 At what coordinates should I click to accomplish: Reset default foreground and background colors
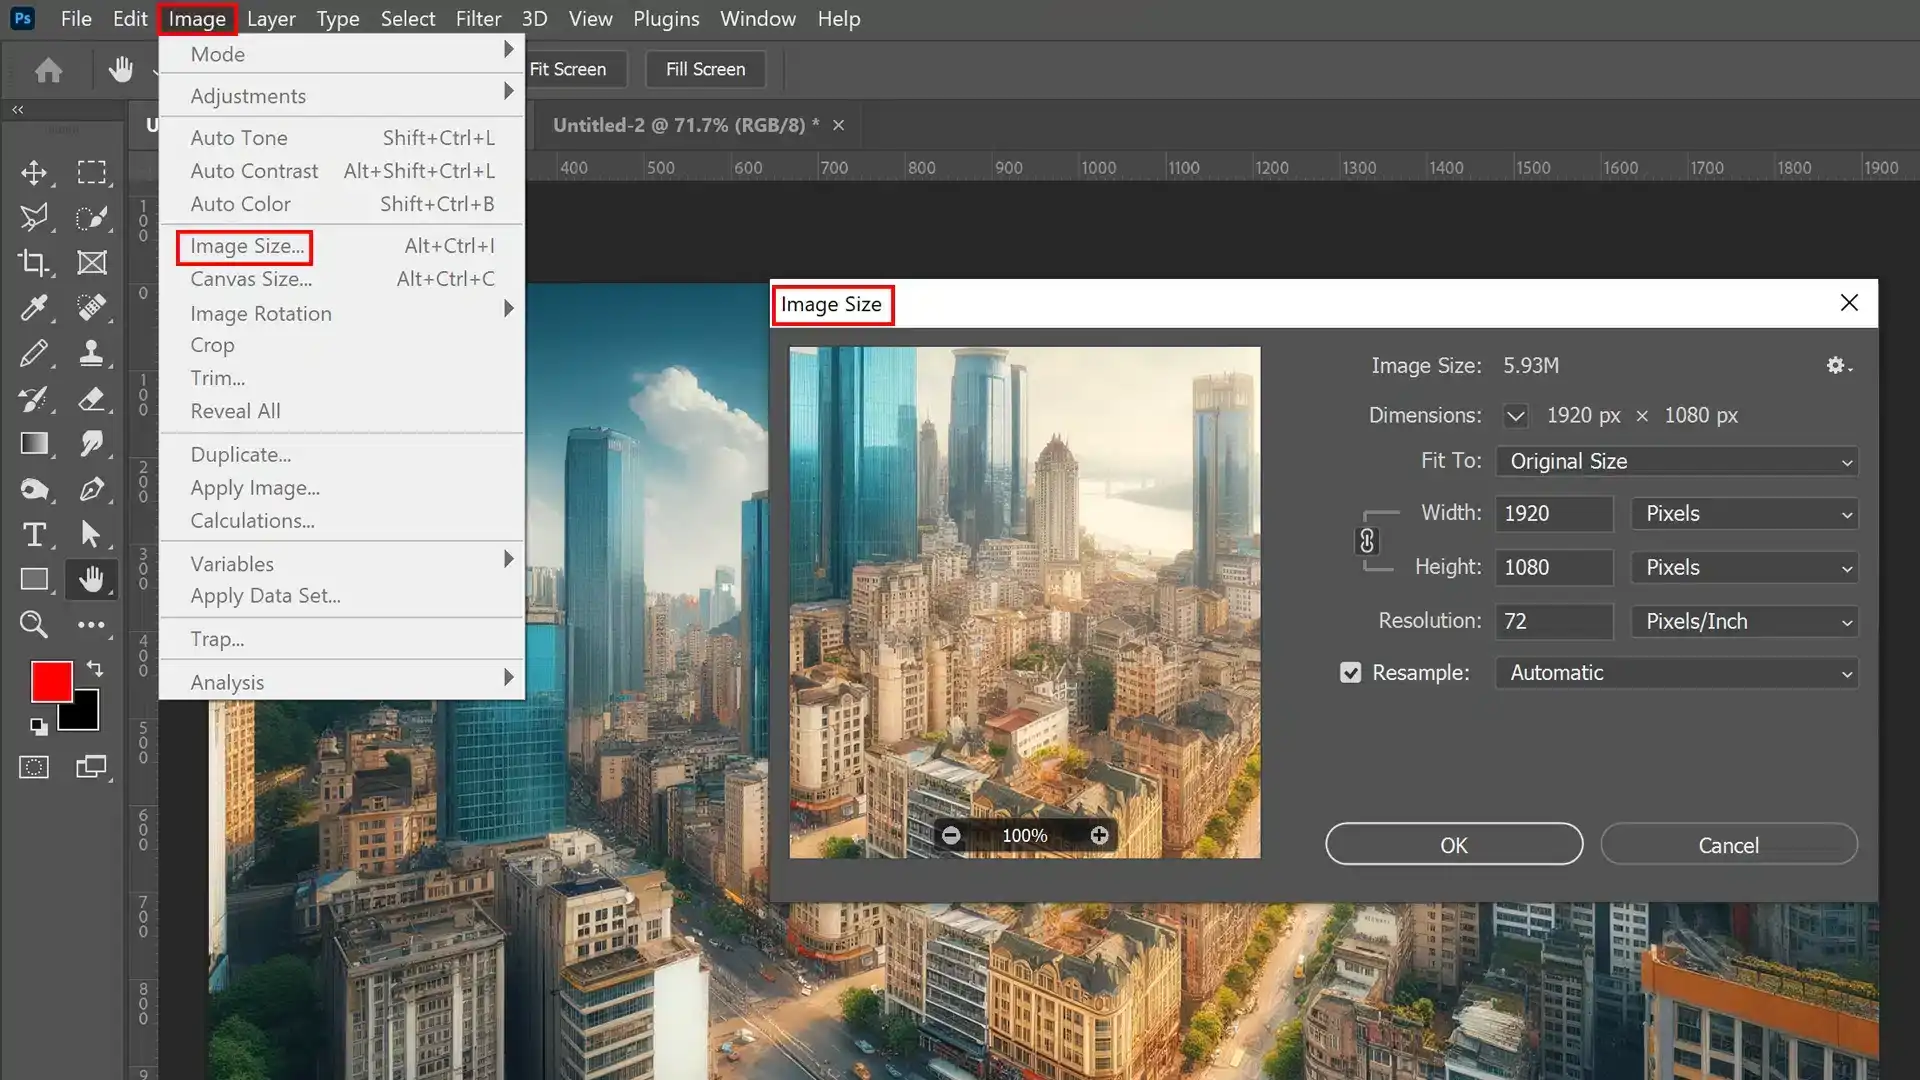click(38, 727)
